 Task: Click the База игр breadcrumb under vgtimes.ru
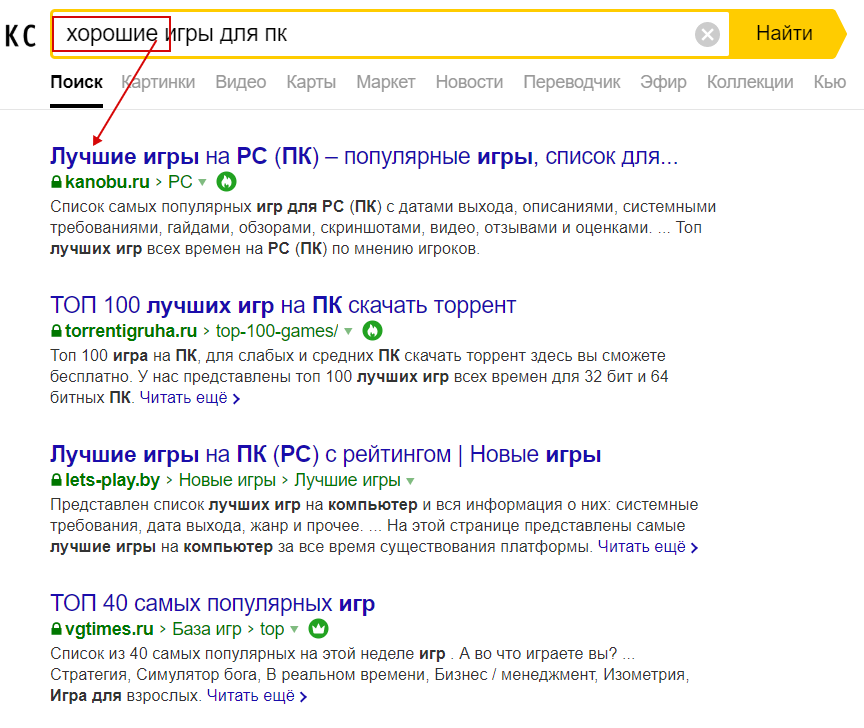coord(207,629)
